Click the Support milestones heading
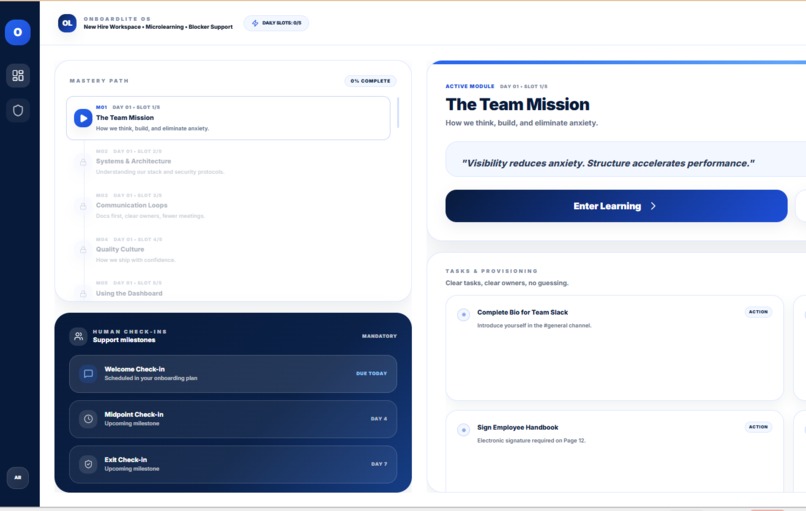The height and width of the screenshot is (511, 806). [x=124, y=340]
